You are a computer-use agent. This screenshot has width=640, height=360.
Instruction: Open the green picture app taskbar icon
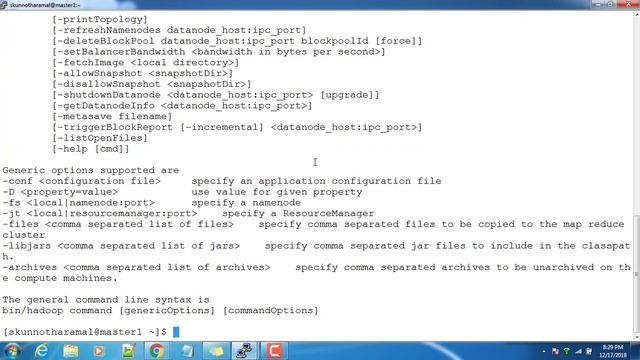point(128,351)
